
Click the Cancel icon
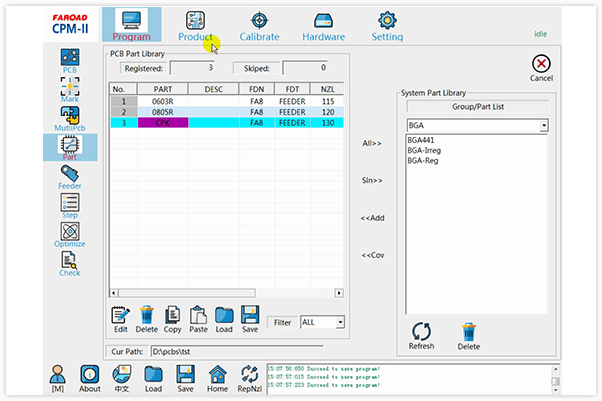tap(541, 68)
